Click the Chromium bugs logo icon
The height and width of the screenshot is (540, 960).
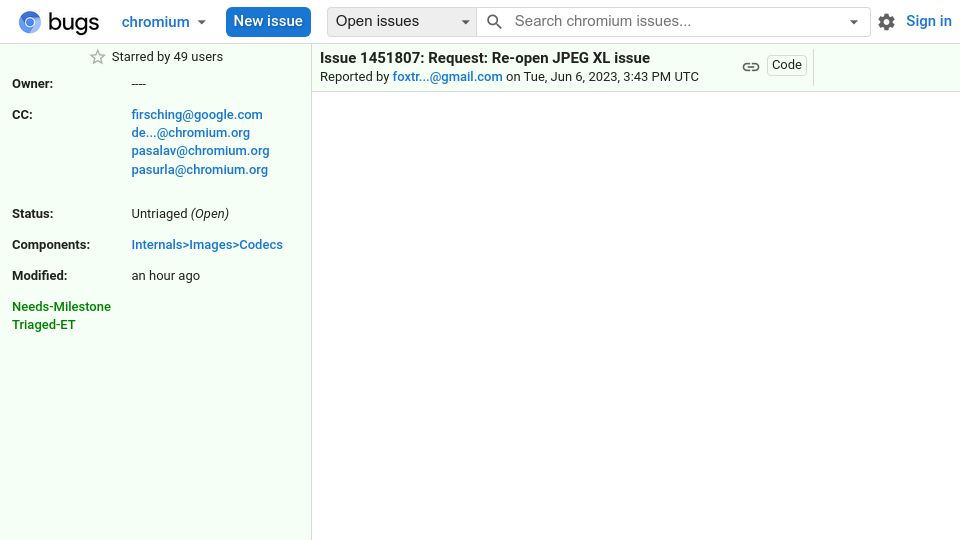29,22
